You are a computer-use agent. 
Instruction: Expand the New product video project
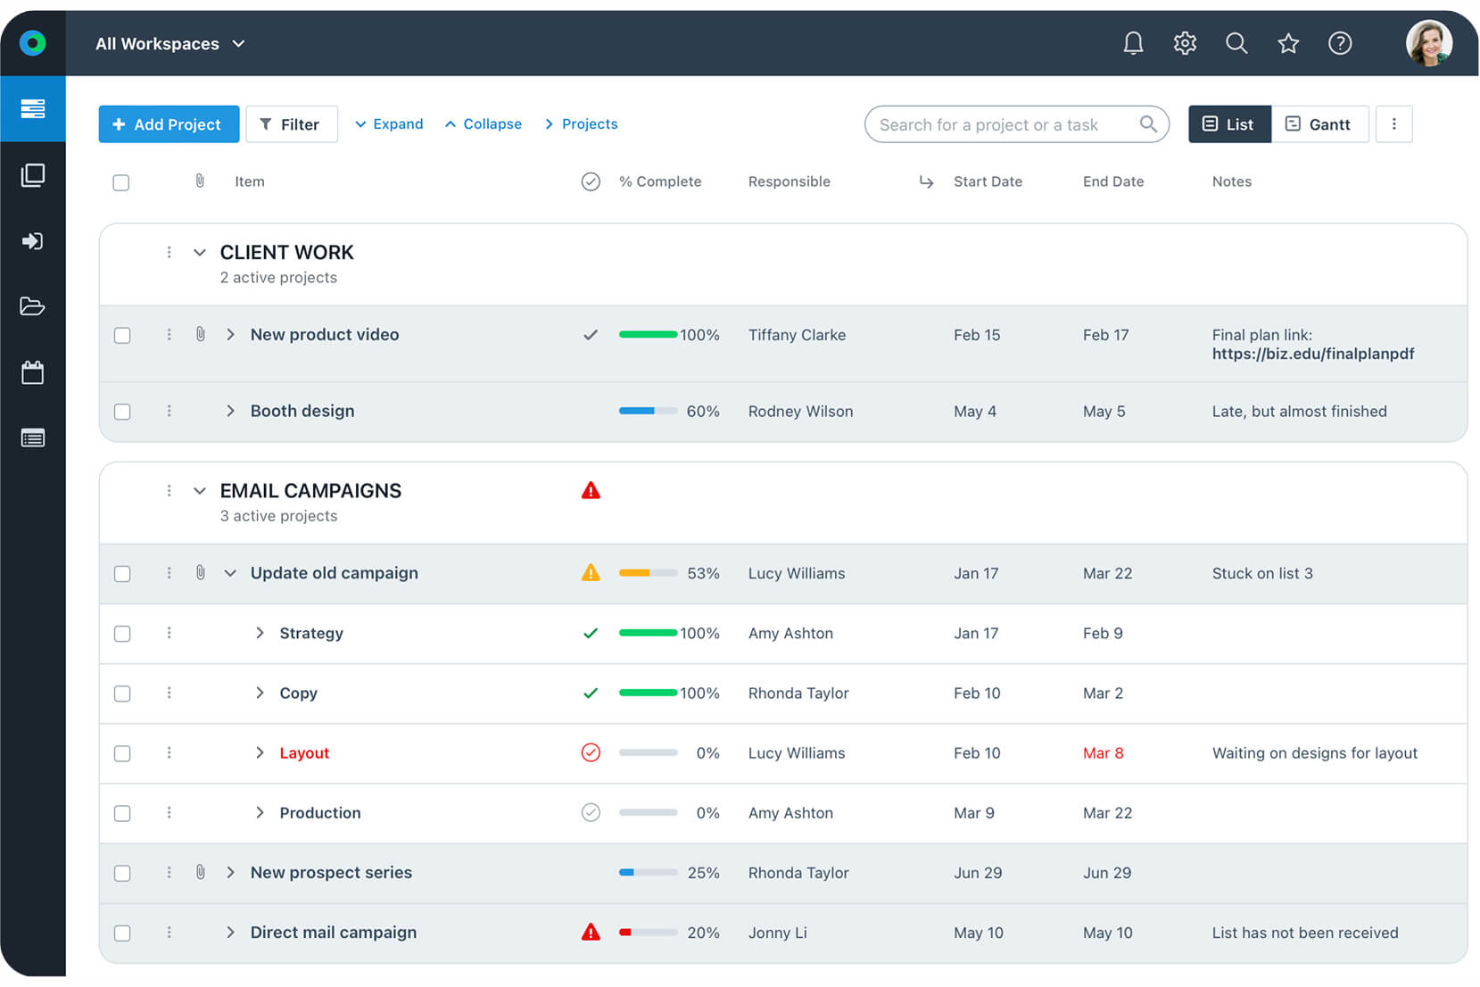pos(230,334)
